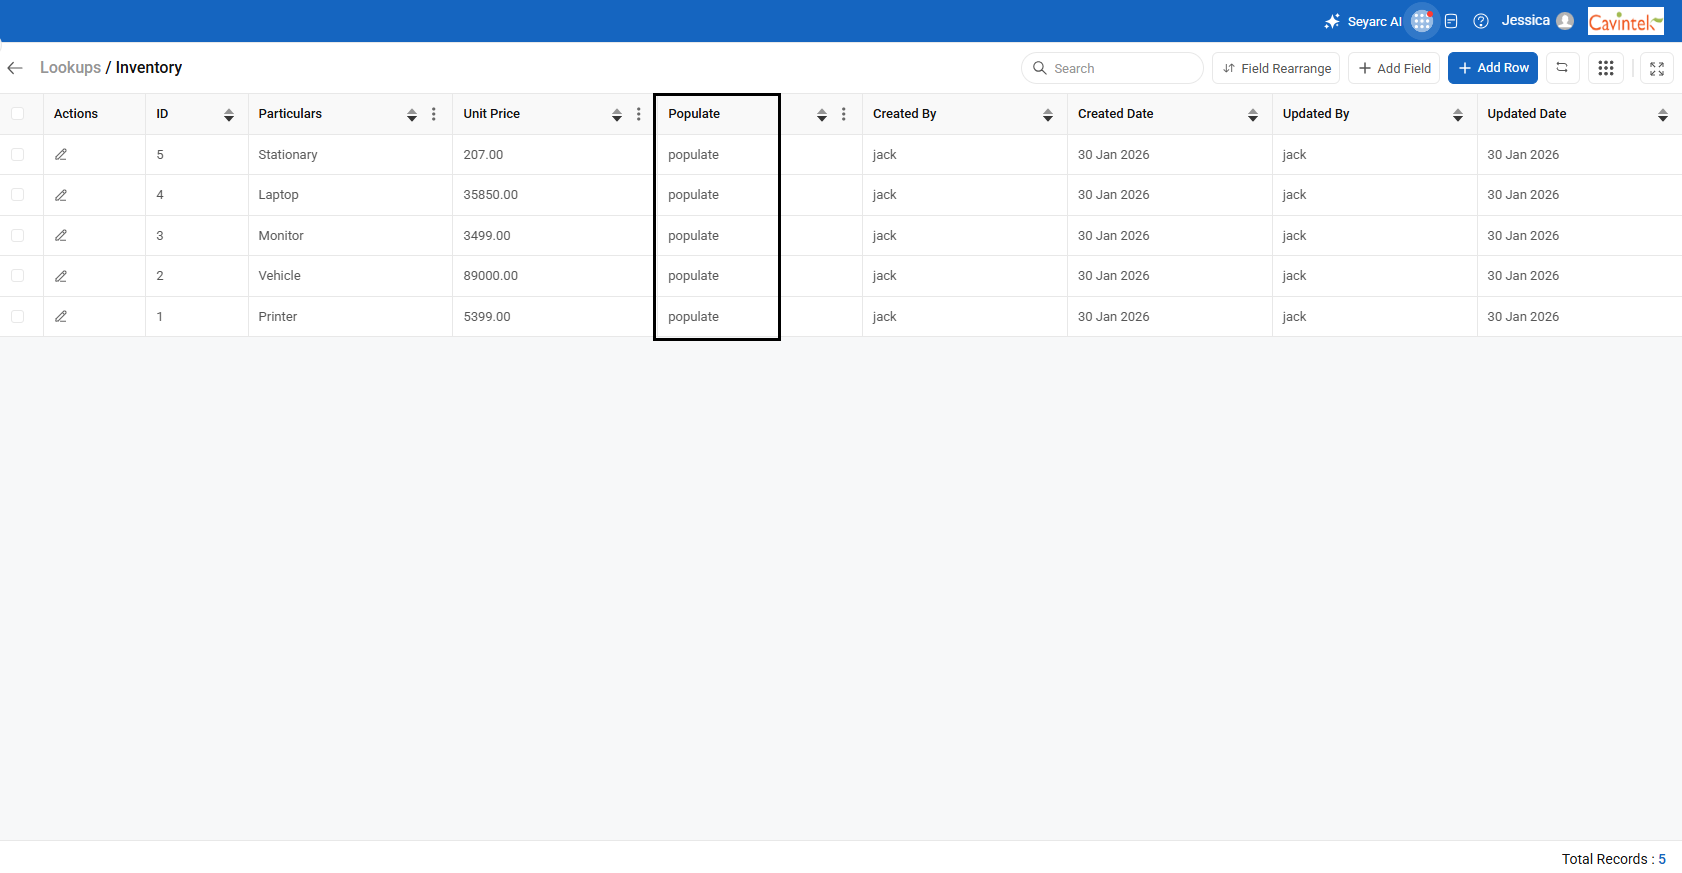Open the grid view icon in toolbar

point(1606,68)
